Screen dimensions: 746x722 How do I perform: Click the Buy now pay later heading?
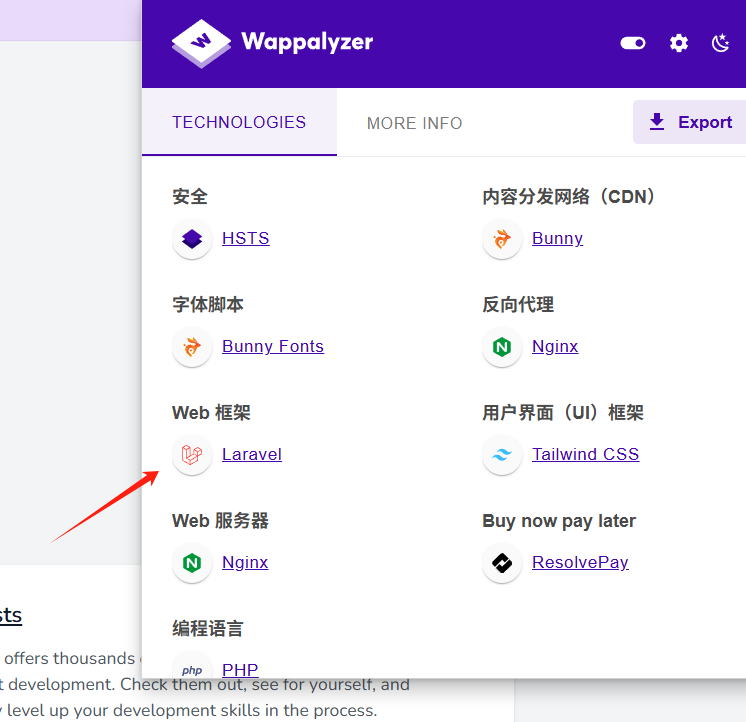point(559,521)
